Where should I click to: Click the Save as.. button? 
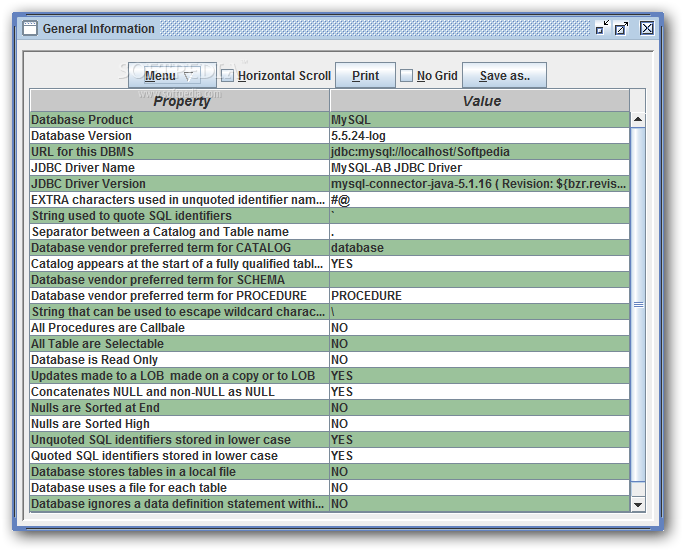coord(504,75)
